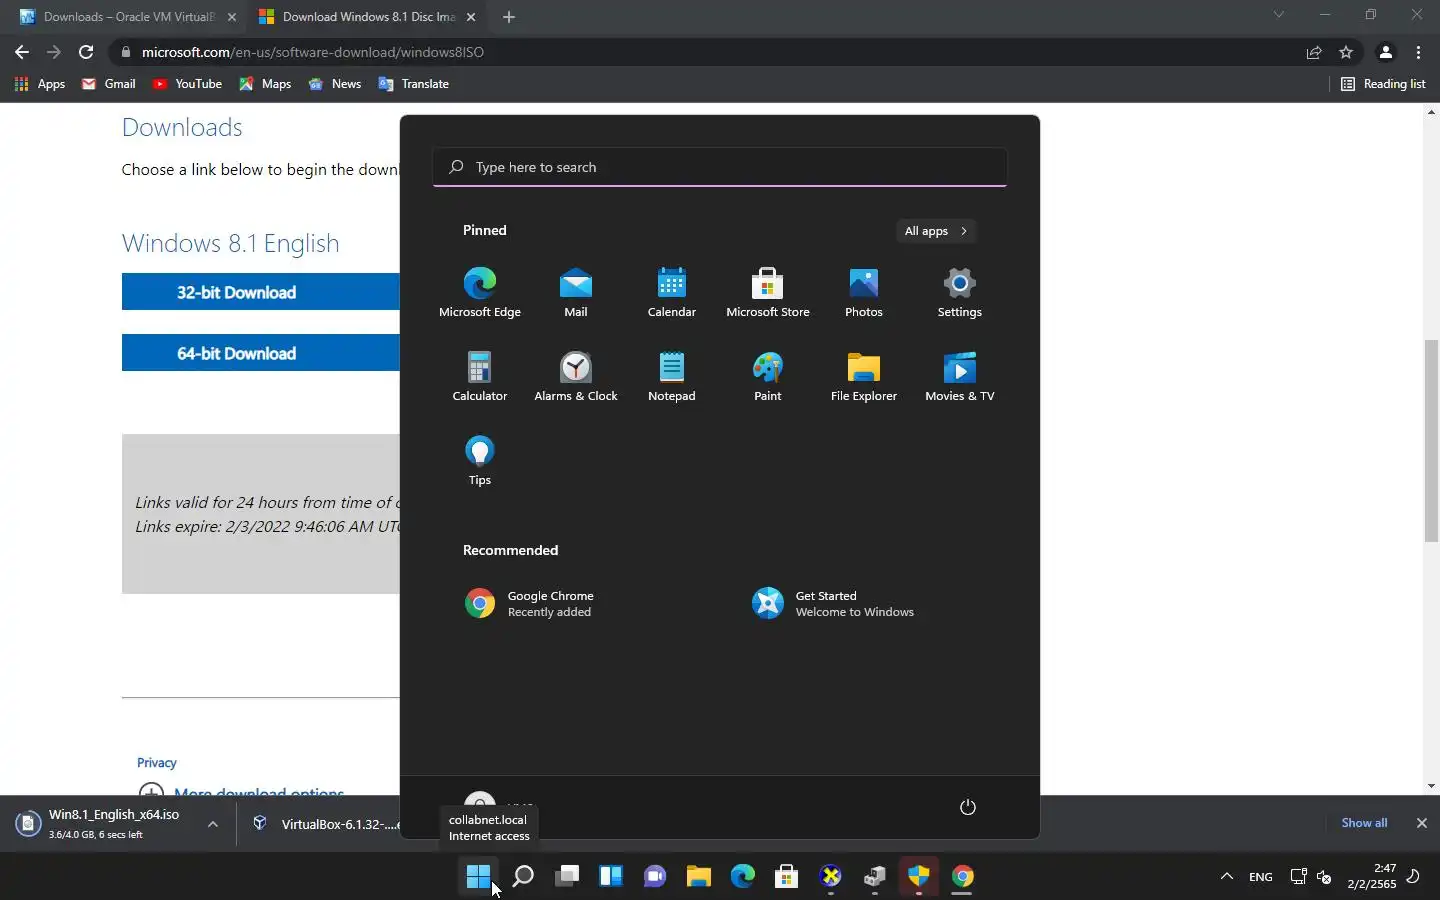
Task: Click ENG language indicator
Action: [x=1261, y=877]
